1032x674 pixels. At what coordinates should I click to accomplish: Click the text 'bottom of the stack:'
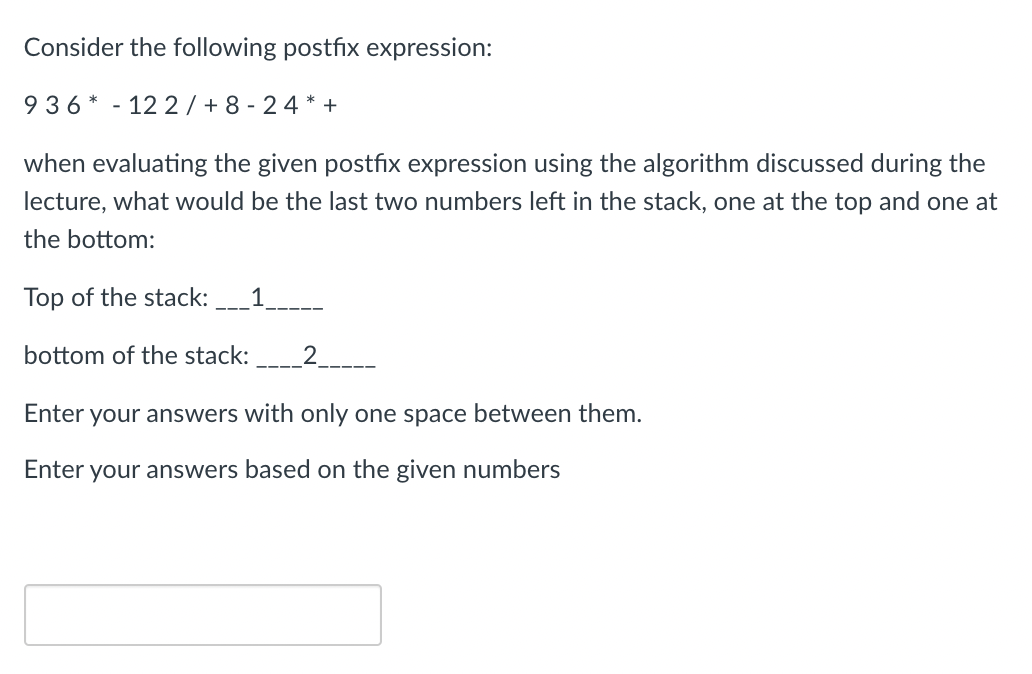click(135, 355)
